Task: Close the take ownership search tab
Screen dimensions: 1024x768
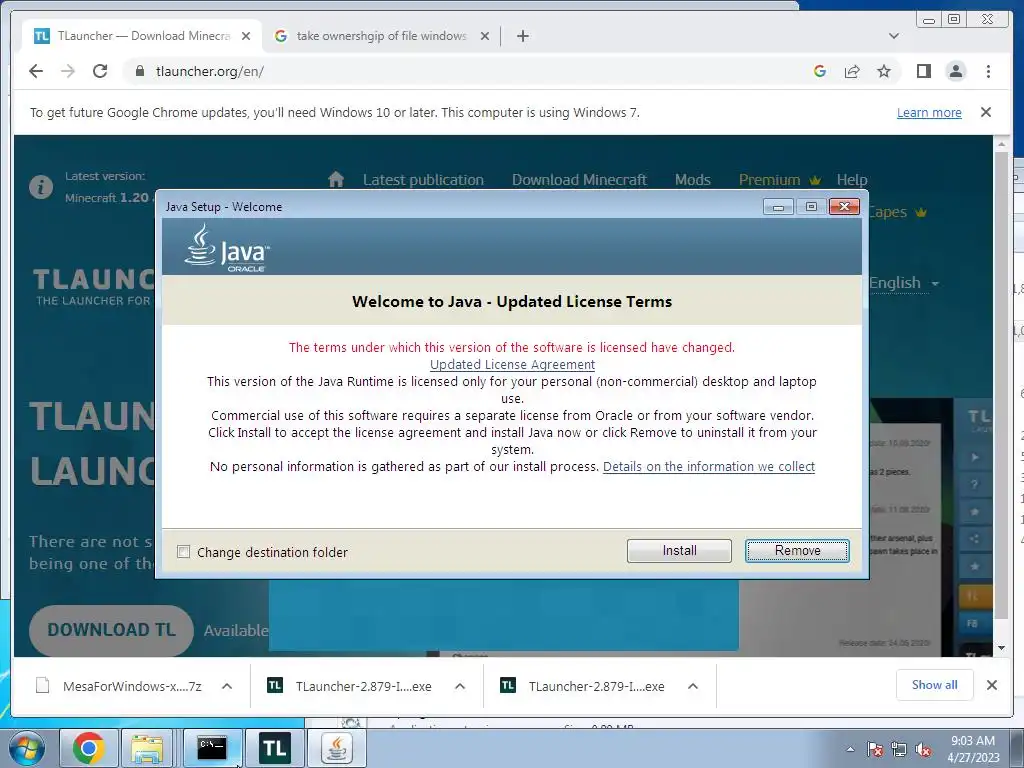Action: 485,36
